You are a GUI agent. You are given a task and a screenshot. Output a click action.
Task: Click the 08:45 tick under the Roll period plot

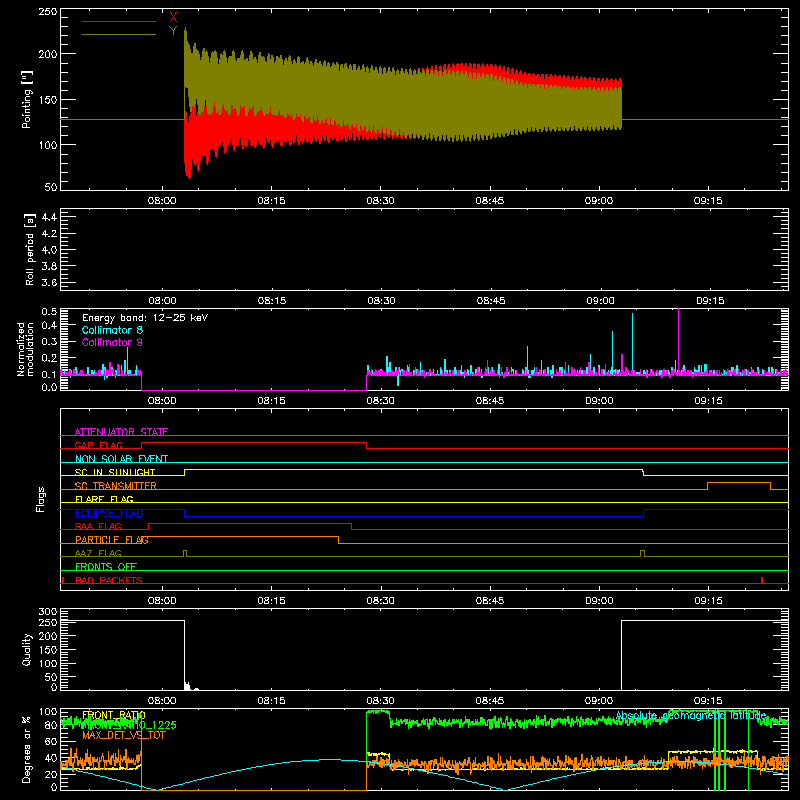pyautogui.click(x=491, y=301)
